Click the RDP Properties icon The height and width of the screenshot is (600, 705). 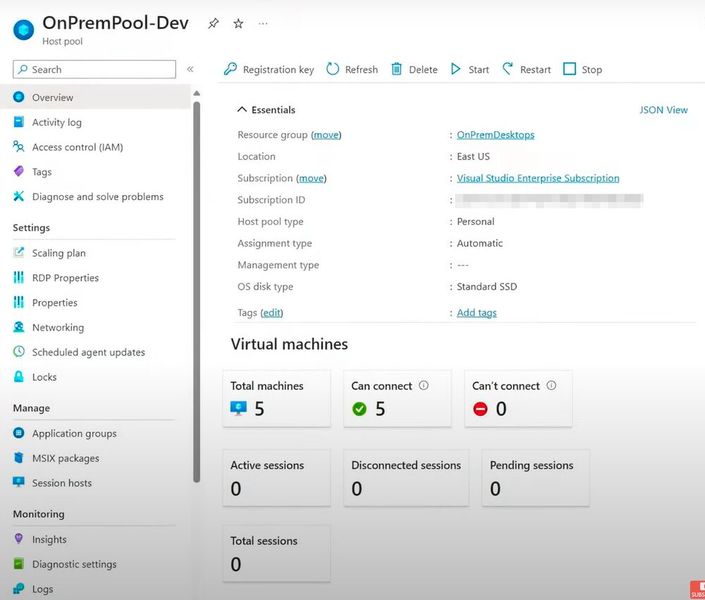[18, 278]
